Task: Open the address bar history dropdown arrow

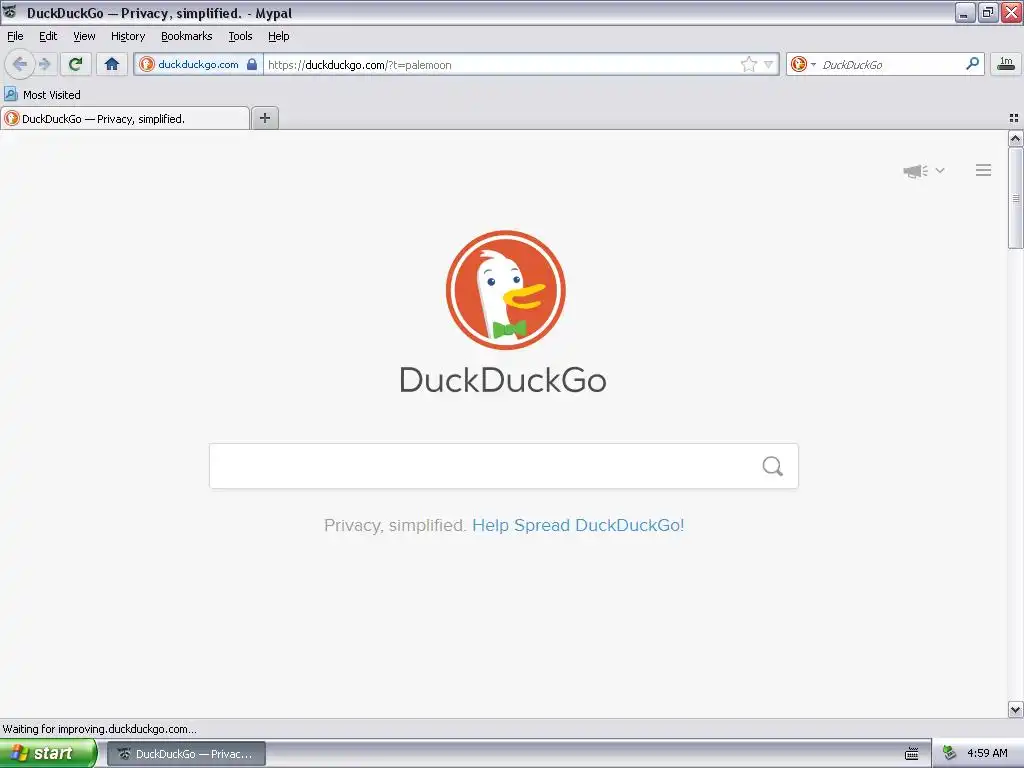Action: pos(769,64)
